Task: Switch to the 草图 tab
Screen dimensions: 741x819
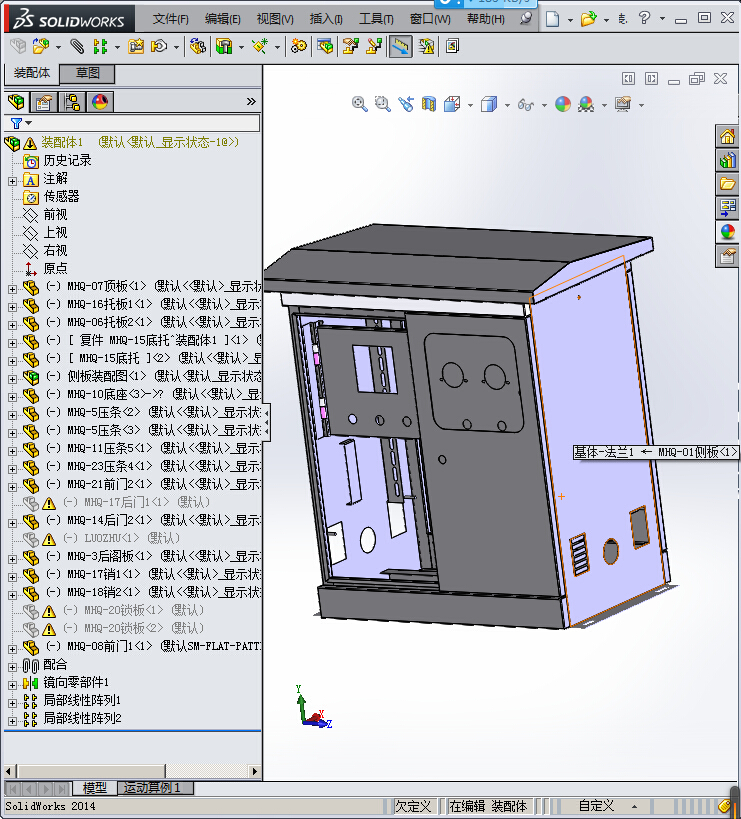Action: coord(87,73)
